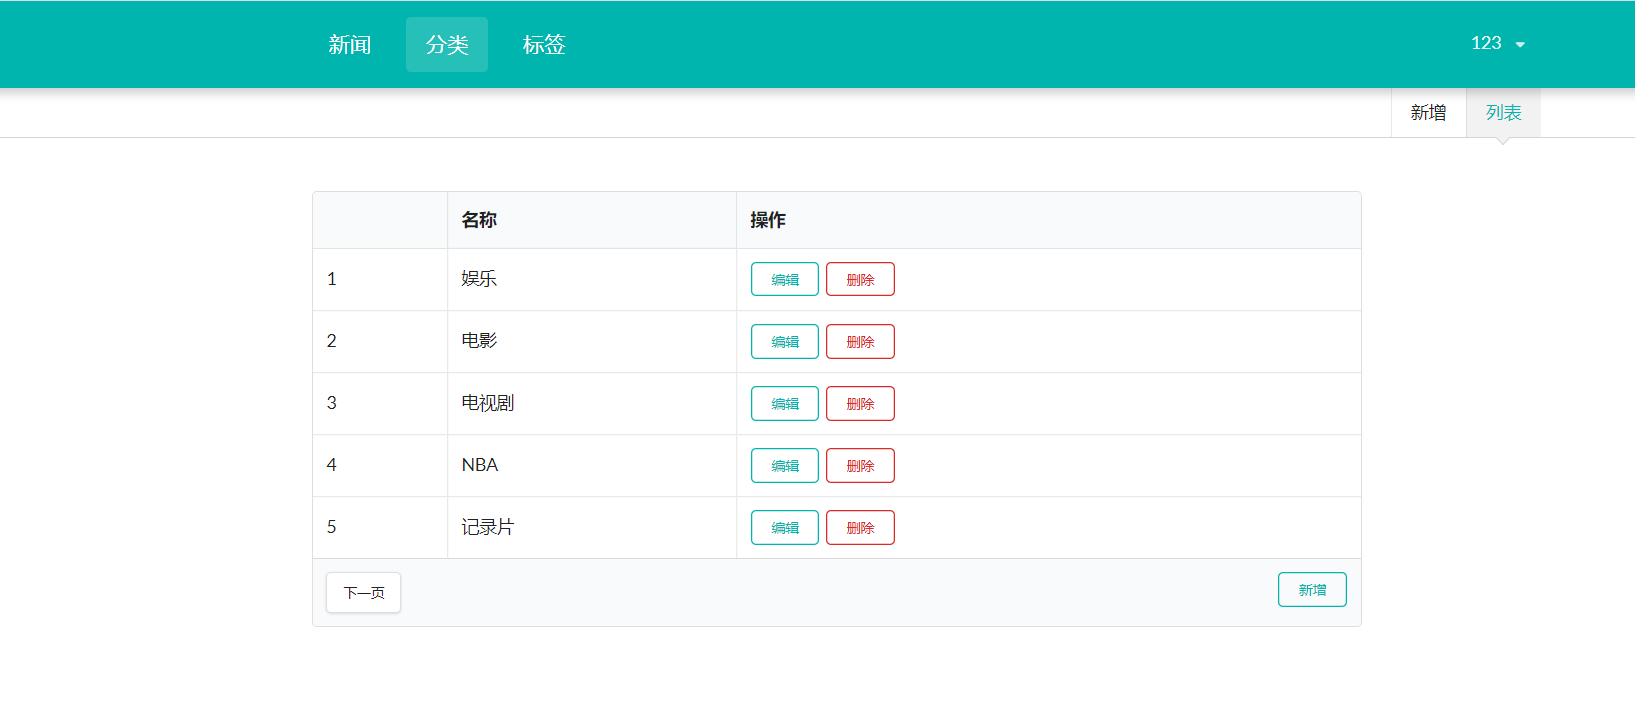This screenshot has width=1635, height=719.
Task: Click row number 5 cell
Action: tap(380, 527)
